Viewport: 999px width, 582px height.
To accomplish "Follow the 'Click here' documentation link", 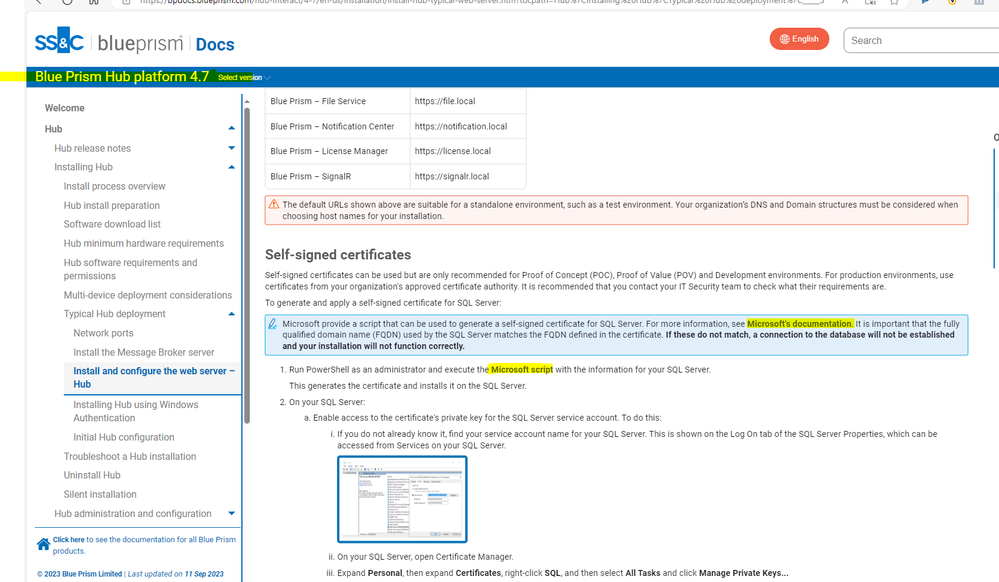I will click(x=68, y=539).
